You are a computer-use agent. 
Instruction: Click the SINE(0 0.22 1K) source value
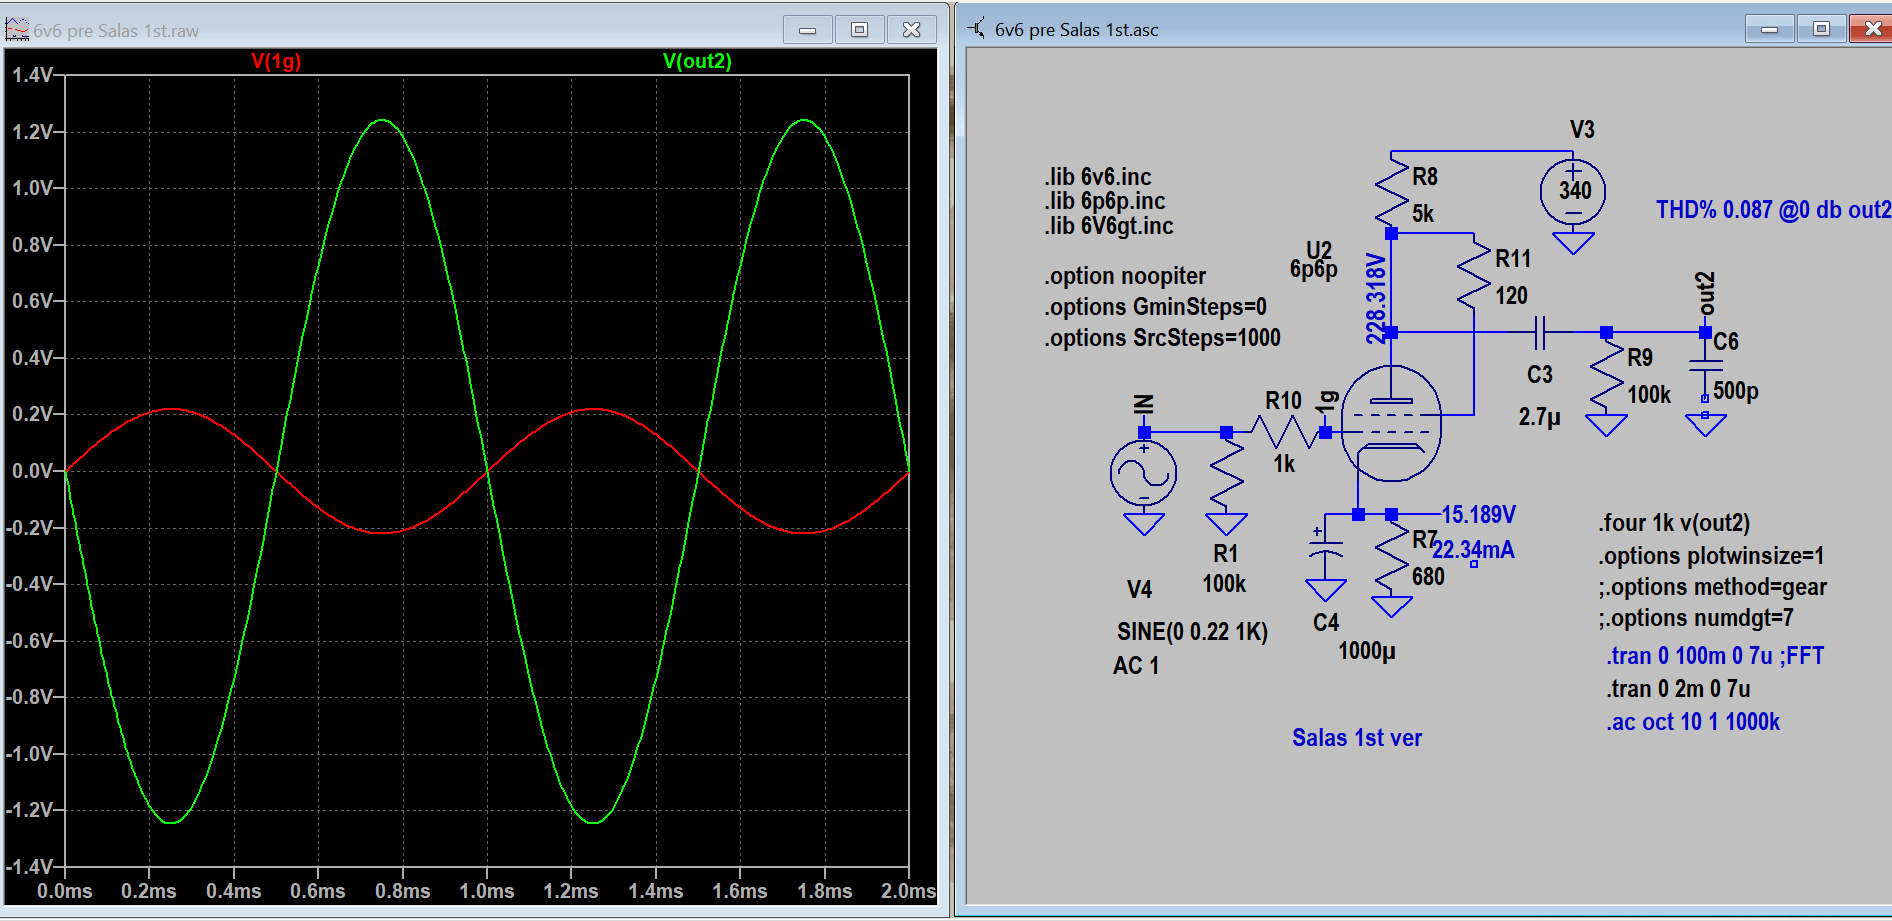1192,632
